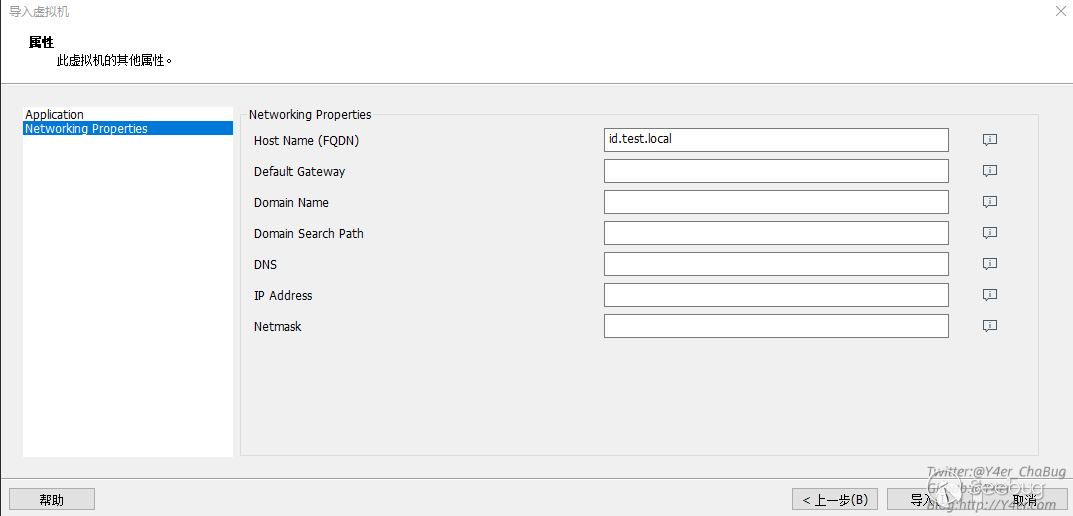
Task: Click the info icon beside DNS
Action: coord(990,264)
